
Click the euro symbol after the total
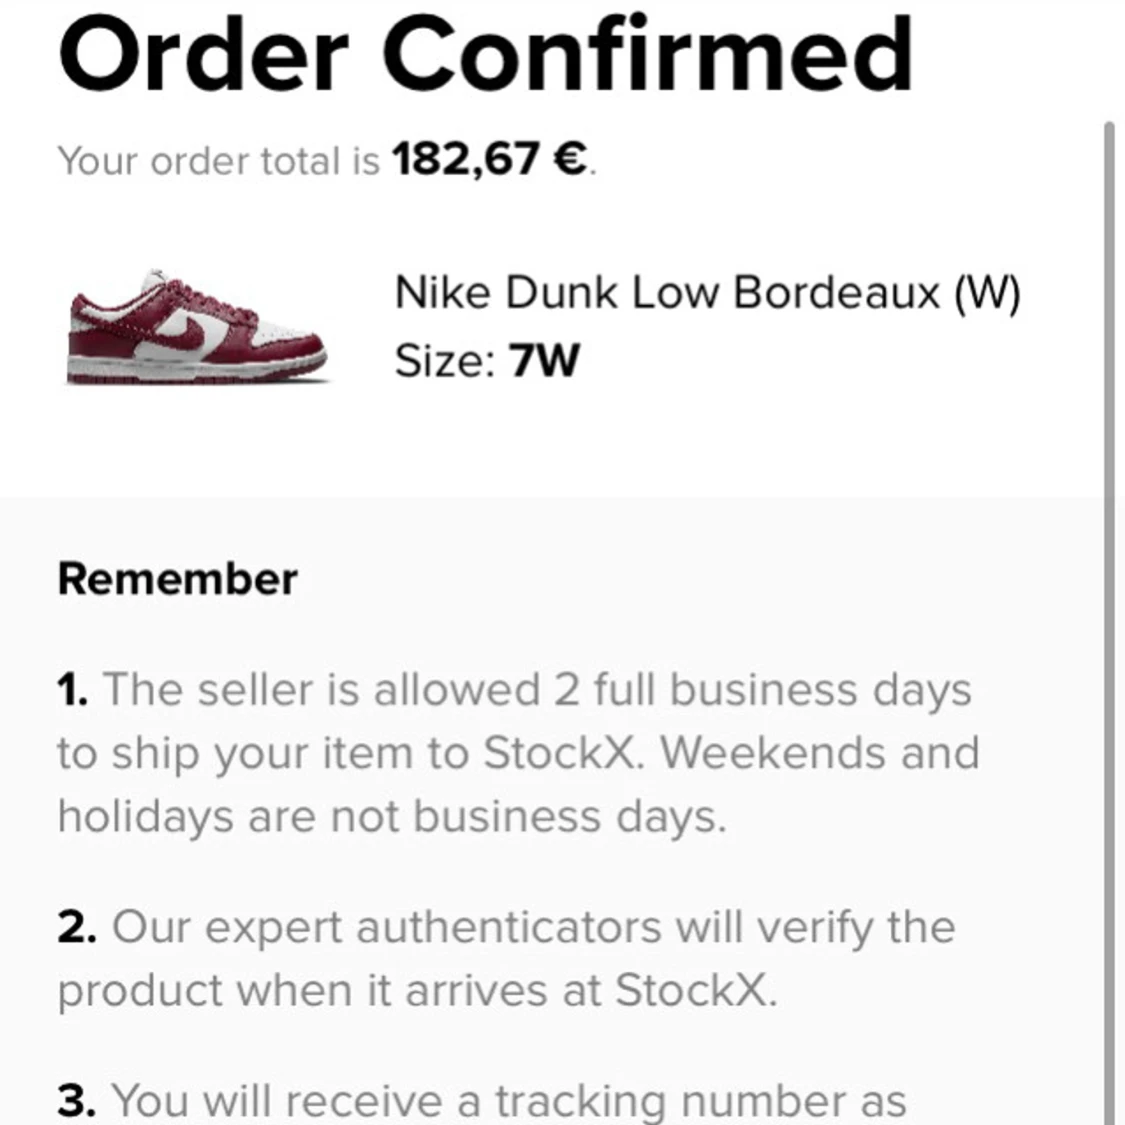pyautogui.click(x=571, y=159)
